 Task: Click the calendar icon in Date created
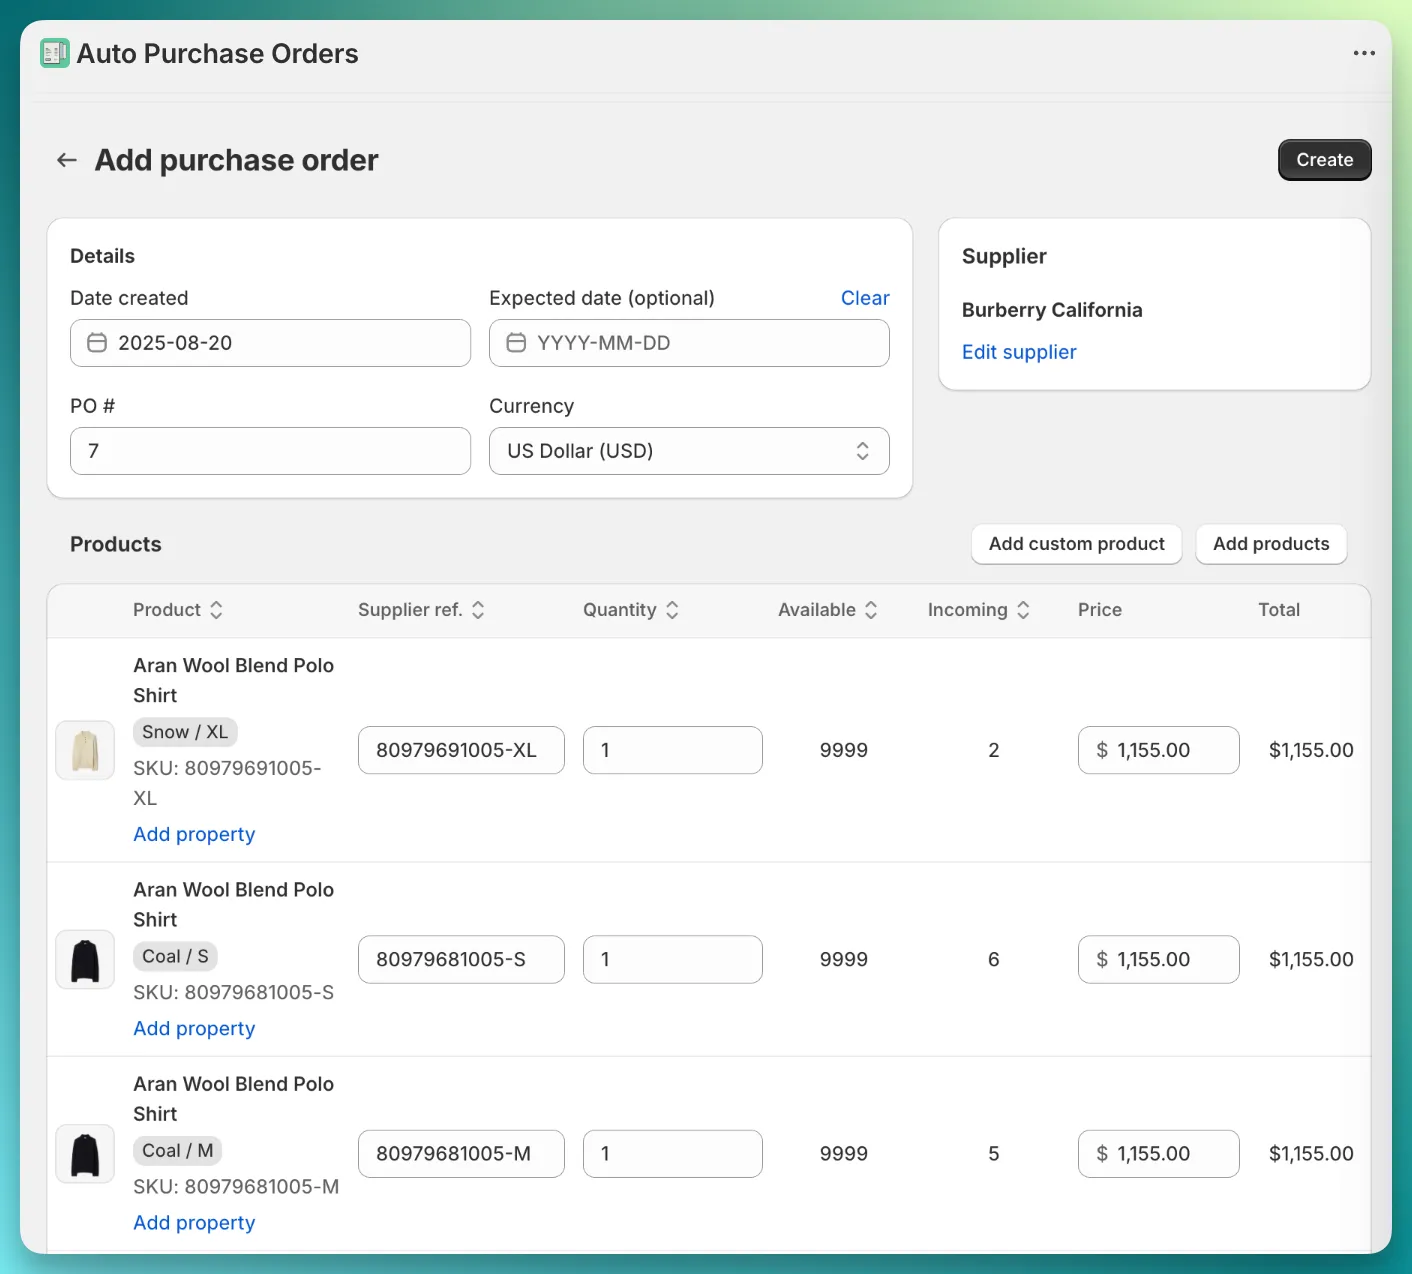[97, 343]
